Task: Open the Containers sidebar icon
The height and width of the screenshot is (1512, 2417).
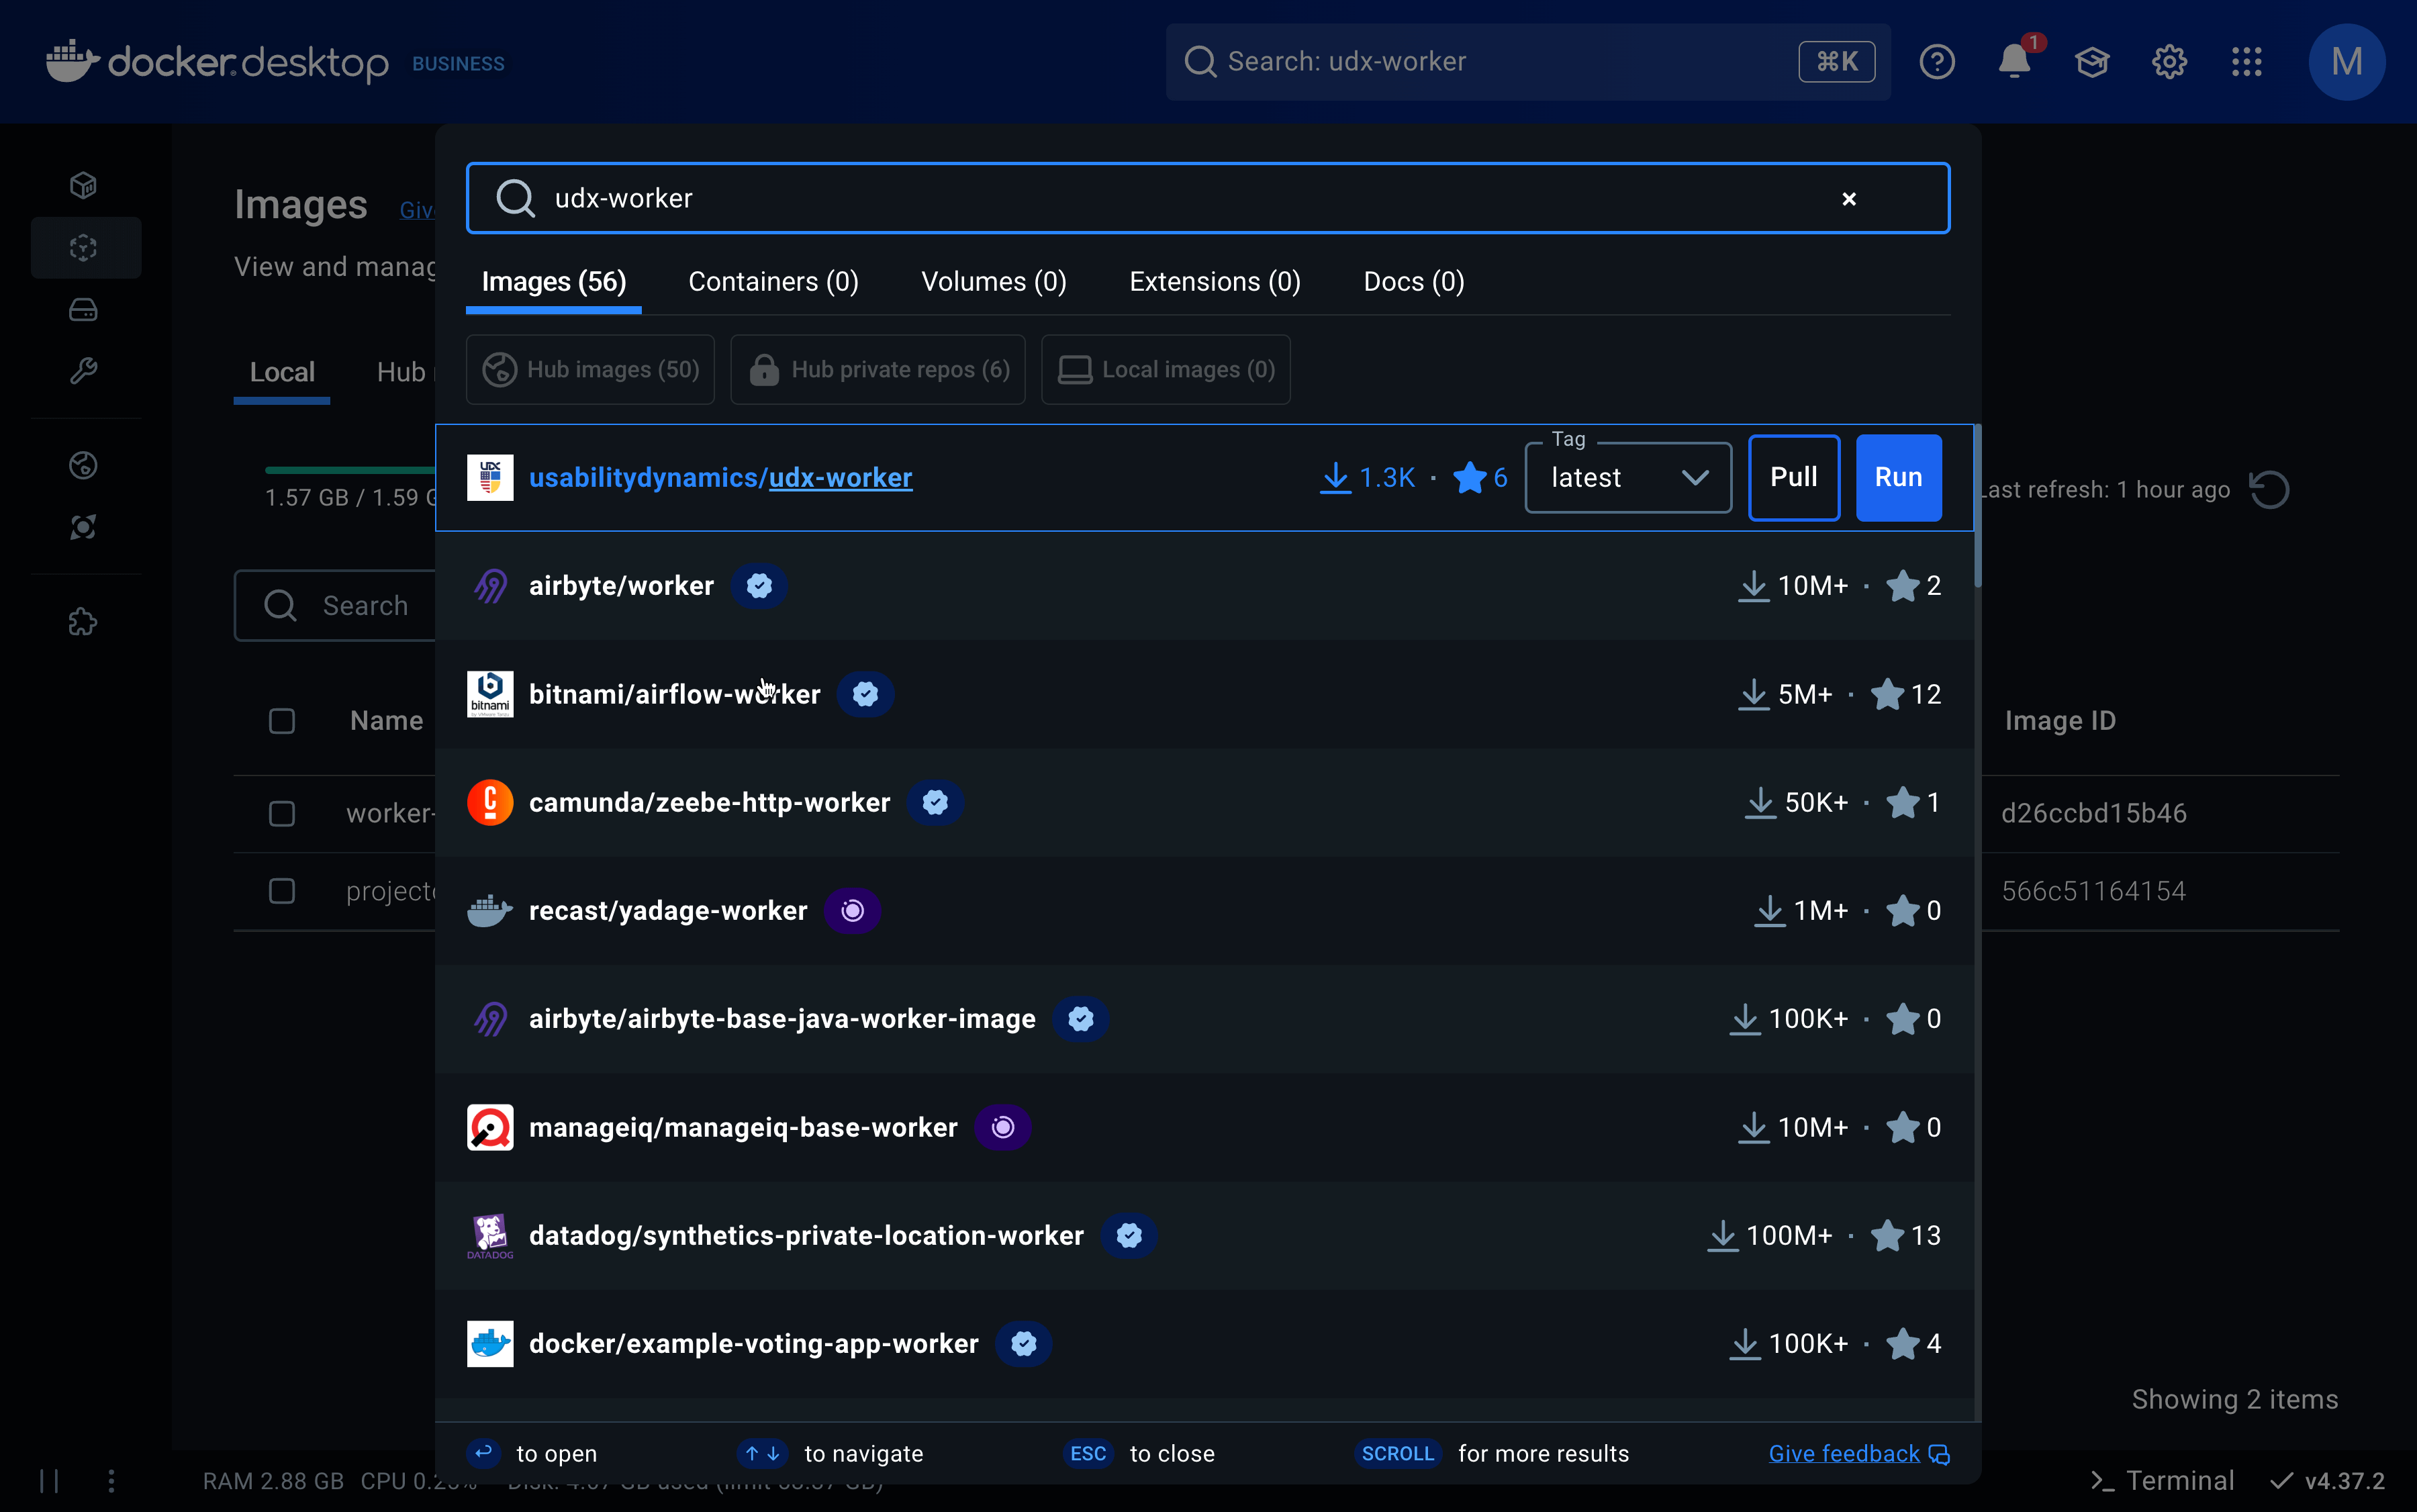Action: [x=84, y=185]
